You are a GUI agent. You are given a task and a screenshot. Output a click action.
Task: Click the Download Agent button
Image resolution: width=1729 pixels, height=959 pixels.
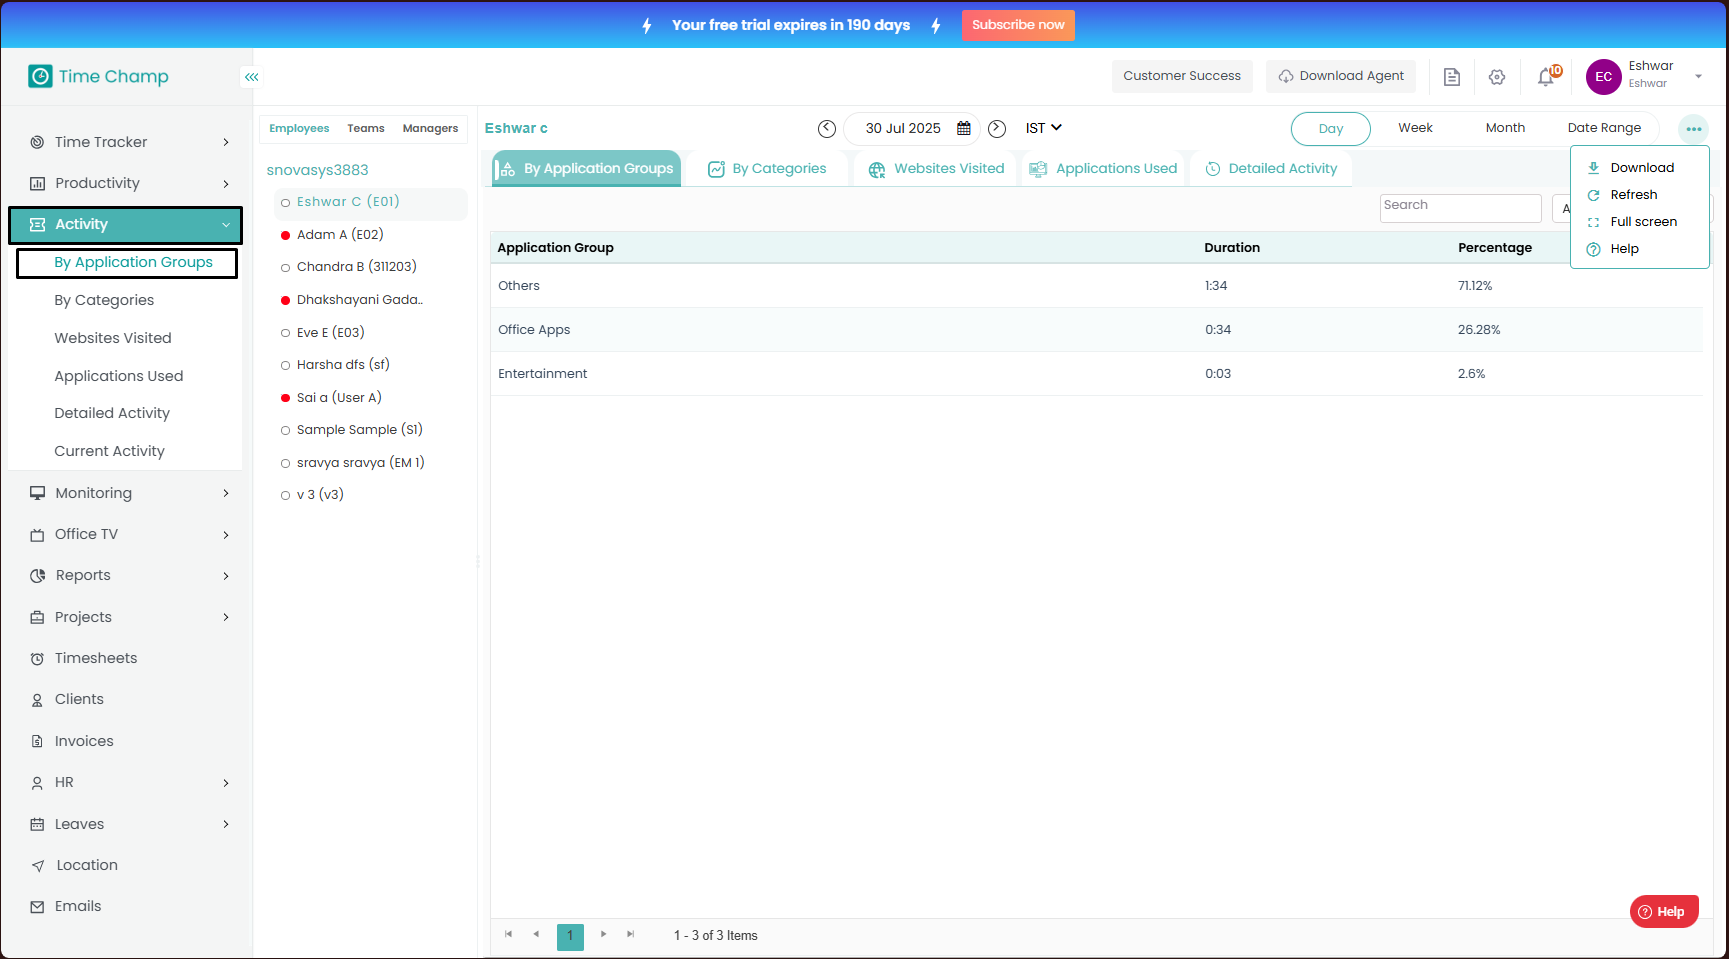(x=1341, y=76)
